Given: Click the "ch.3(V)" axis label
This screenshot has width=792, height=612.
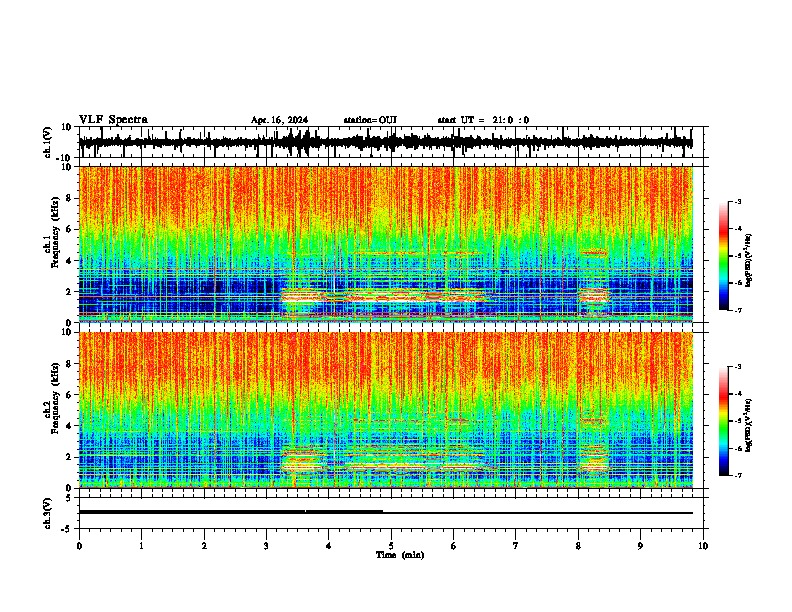Looking at the screenshot, I should 48,513.
